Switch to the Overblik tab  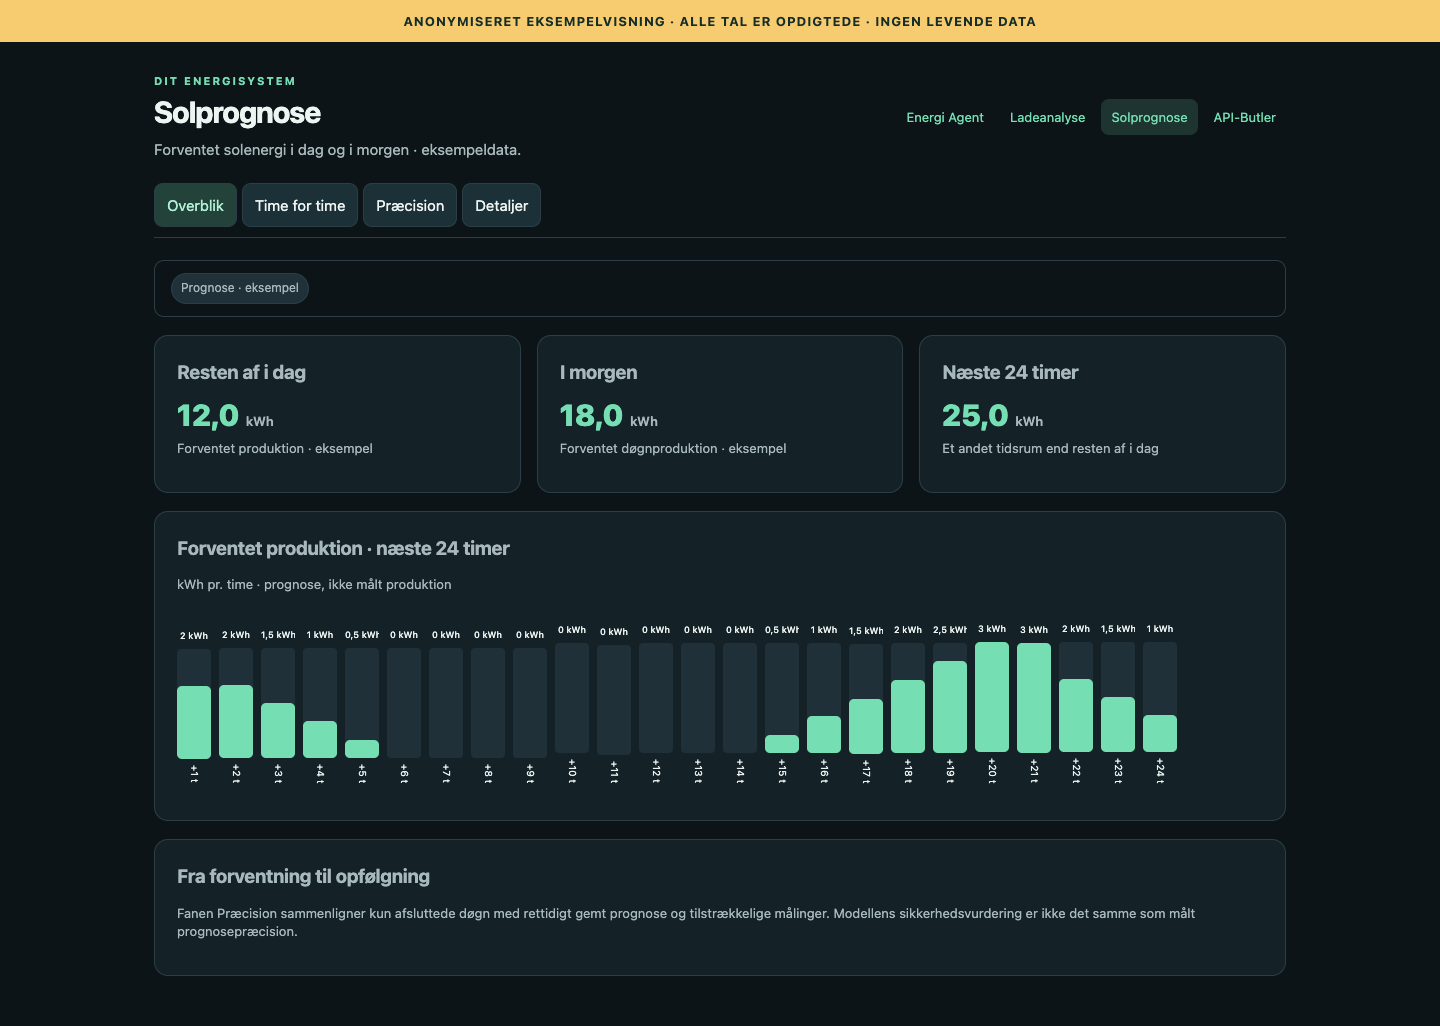pos(195,205)
